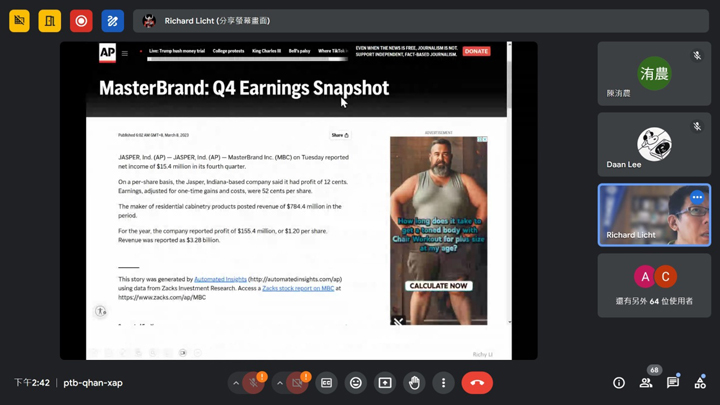
Task: Open the King Charles III nav link
Action: coord(266,51)
